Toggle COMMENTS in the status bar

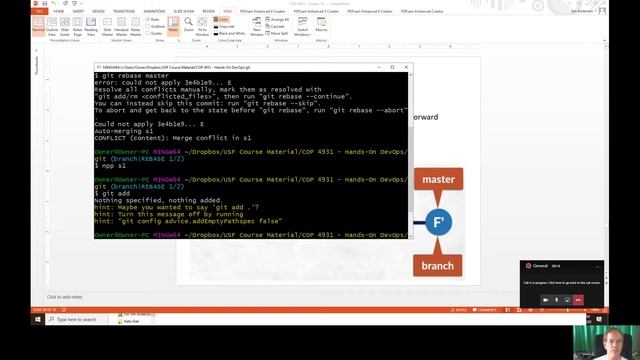pos(484,310)
